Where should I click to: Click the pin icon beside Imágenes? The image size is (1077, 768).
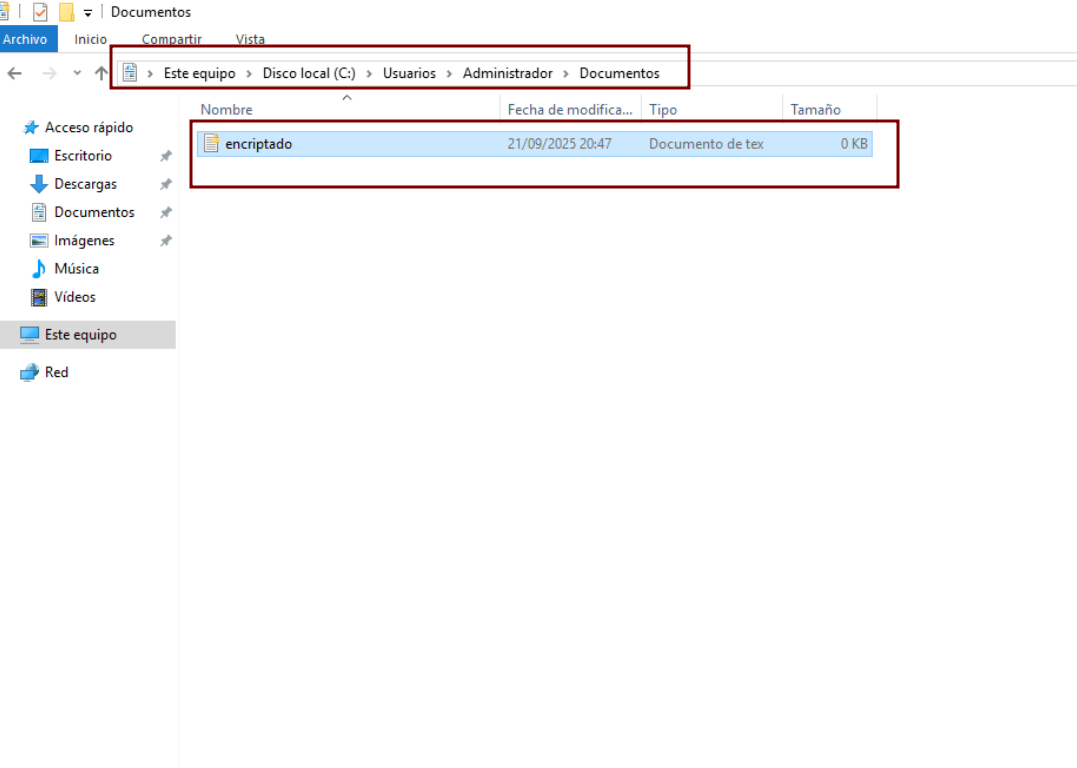pyautogui.click(x=166, y=240)
